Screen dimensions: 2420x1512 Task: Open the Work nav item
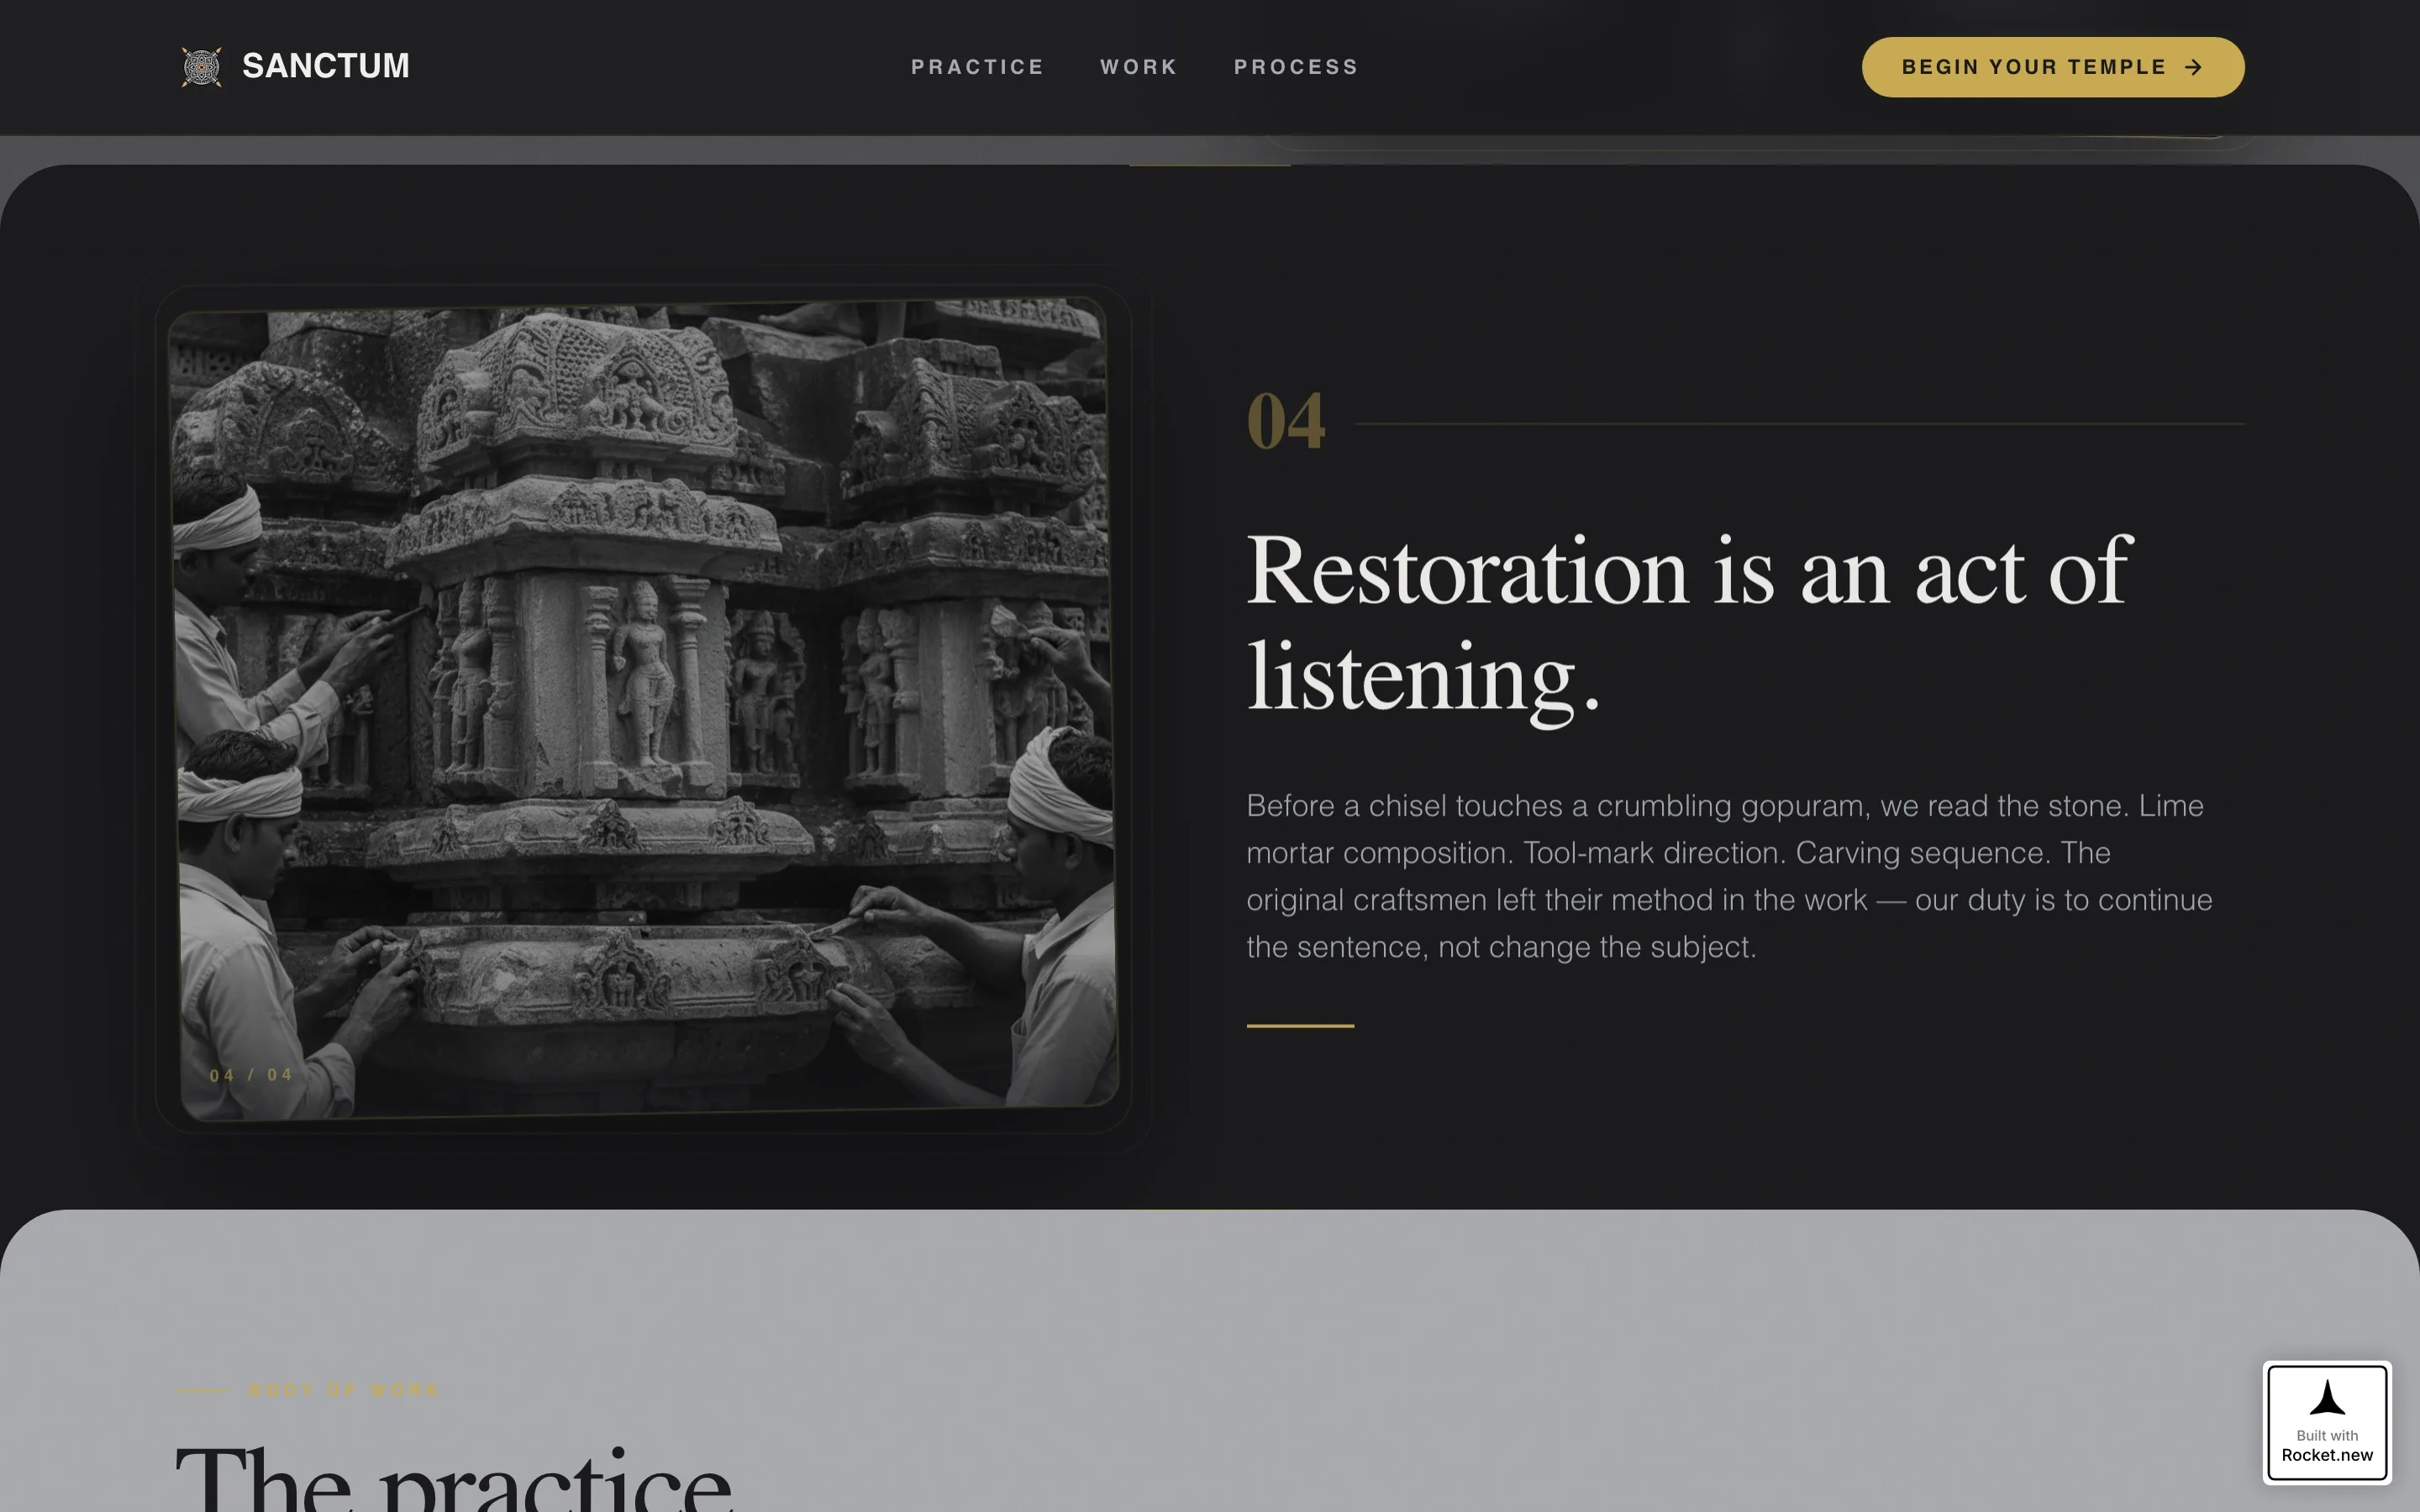click(x=1139, y=67)
